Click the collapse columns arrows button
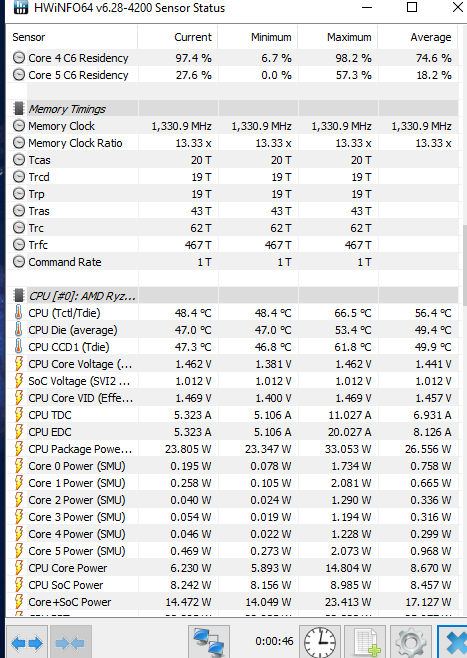This screenshot has height=658, width=467. (70, 642)
